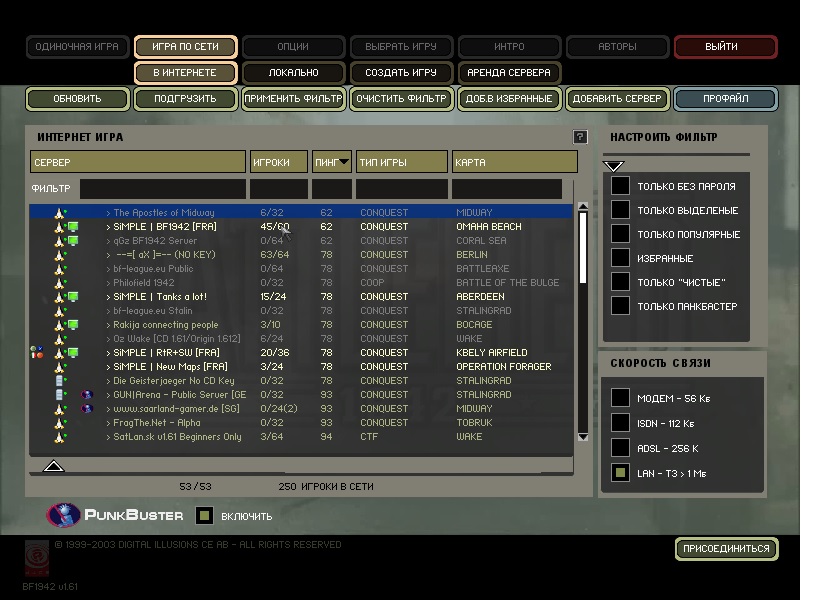This screenshot has width=819, height=600.
Task: Expand FragThe.Net - Alpha row chevron
Action: pyautogui.click(x=108, y=423)
